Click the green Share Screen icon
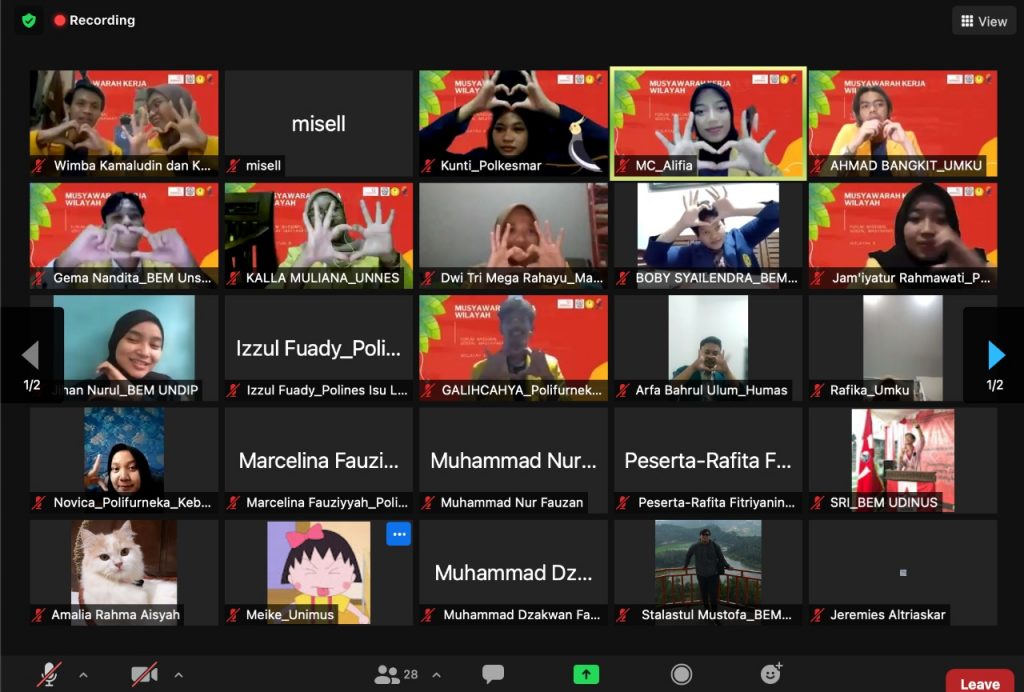Image resolution: width=1024 pixels, height=692 pixels. (586, 675)
